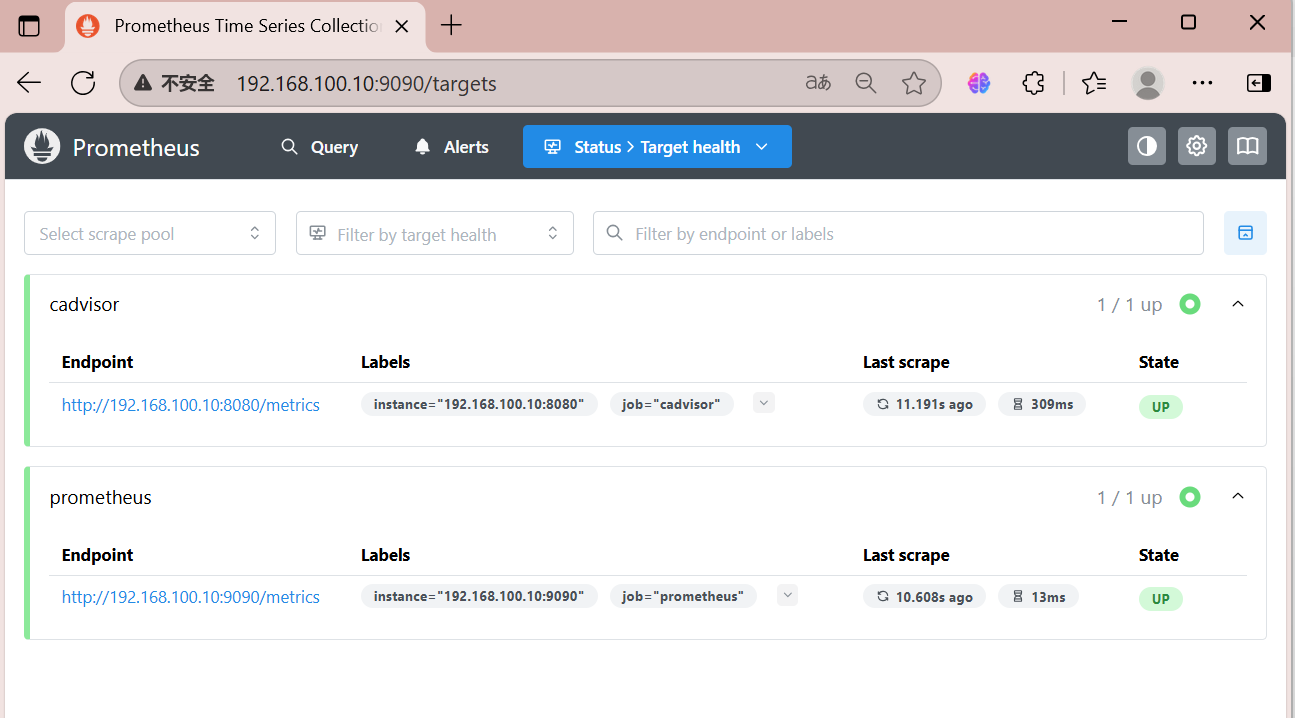Toggle the light/dark theme icon
This screenshot has height=718, width=1295.
[x=1147, y=147]
